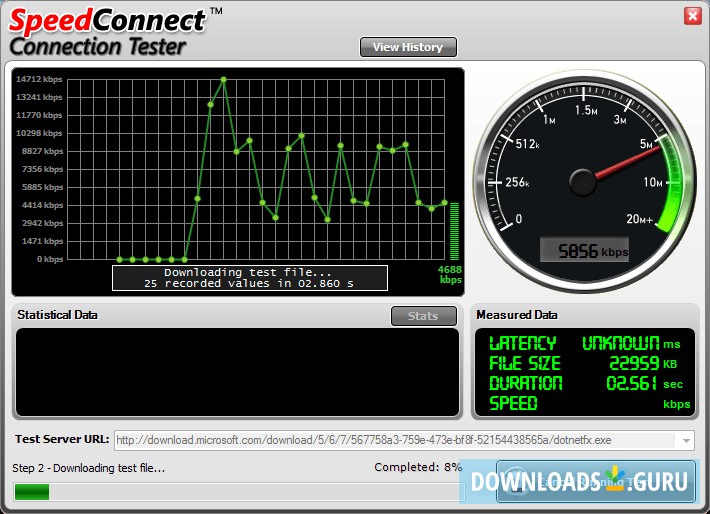The image size is (710, 514).
Task: Click the empty Statistical Data display panel
Action: [237, 372]
